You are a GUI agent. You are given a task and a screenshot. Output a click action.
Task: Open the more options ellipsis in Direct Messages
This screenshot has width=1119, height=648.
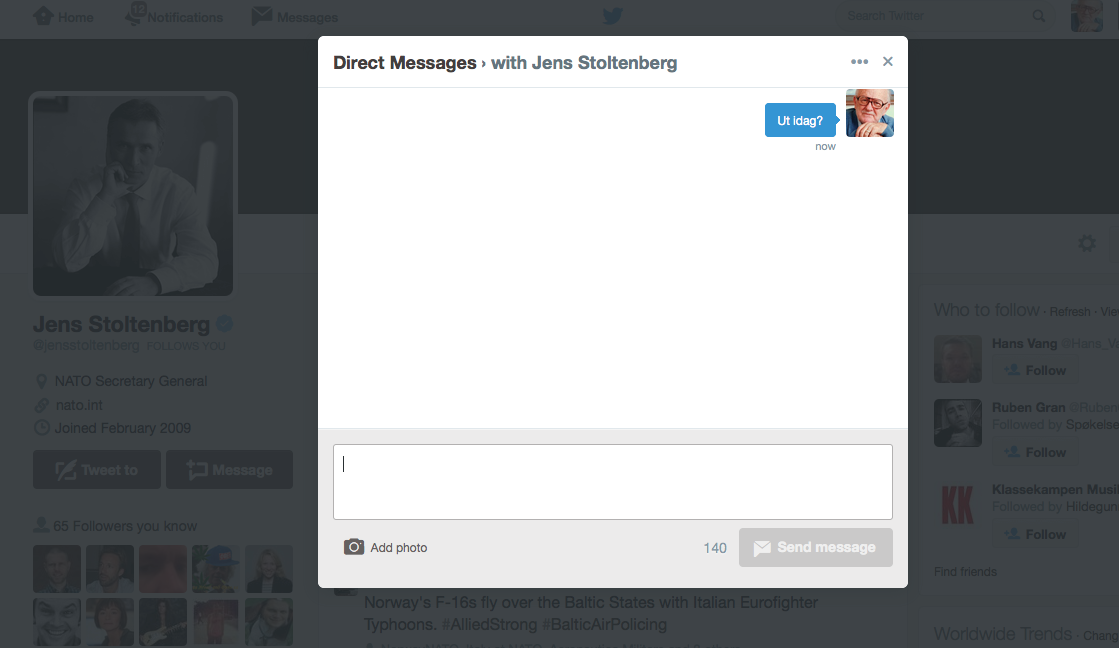click(x=859, y=62)
